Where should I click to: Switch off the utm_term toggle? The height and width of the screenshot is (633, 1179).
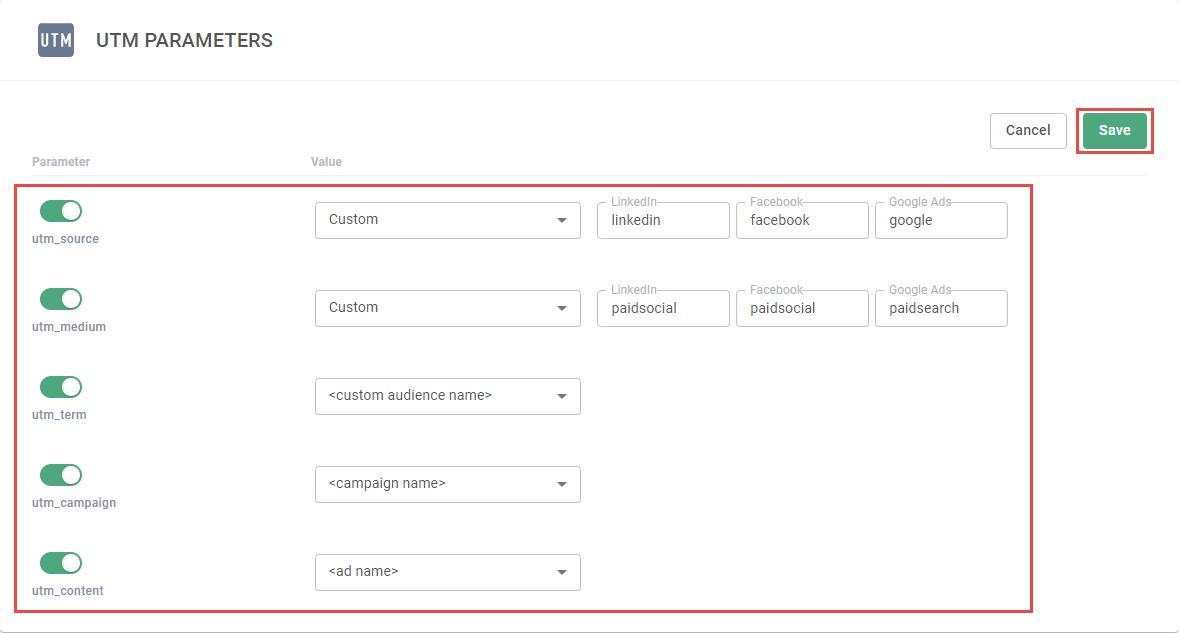pos(61,387)
